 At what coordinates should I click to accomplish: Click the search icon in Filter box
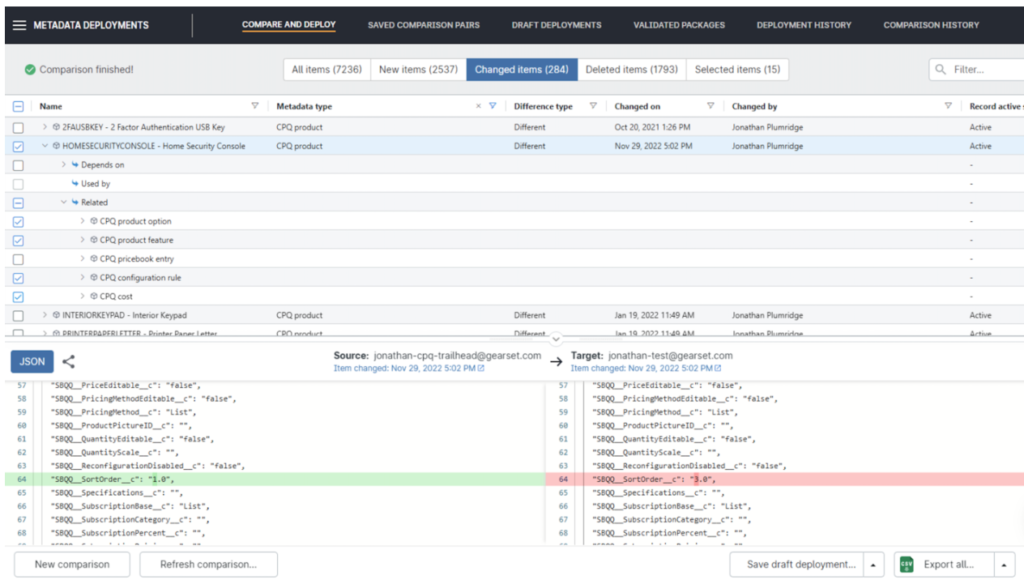pyautogui.click(x=940, y=69)
